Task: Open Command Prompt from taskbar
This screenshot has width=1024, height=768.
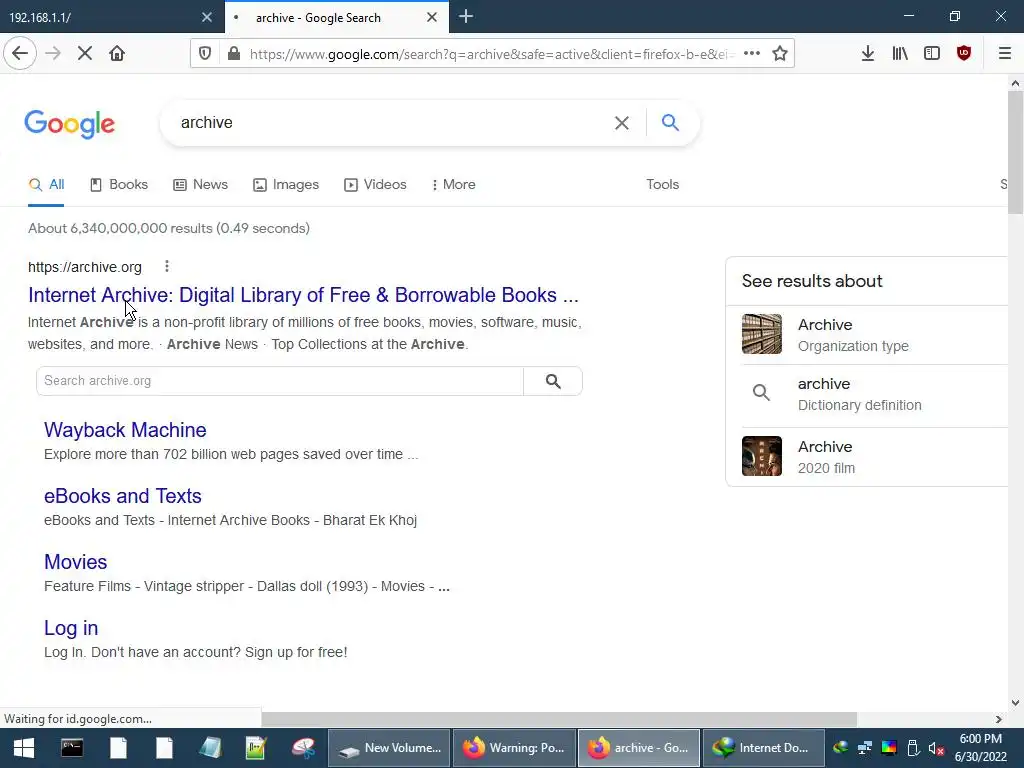Action: click(x=72, y=748)
